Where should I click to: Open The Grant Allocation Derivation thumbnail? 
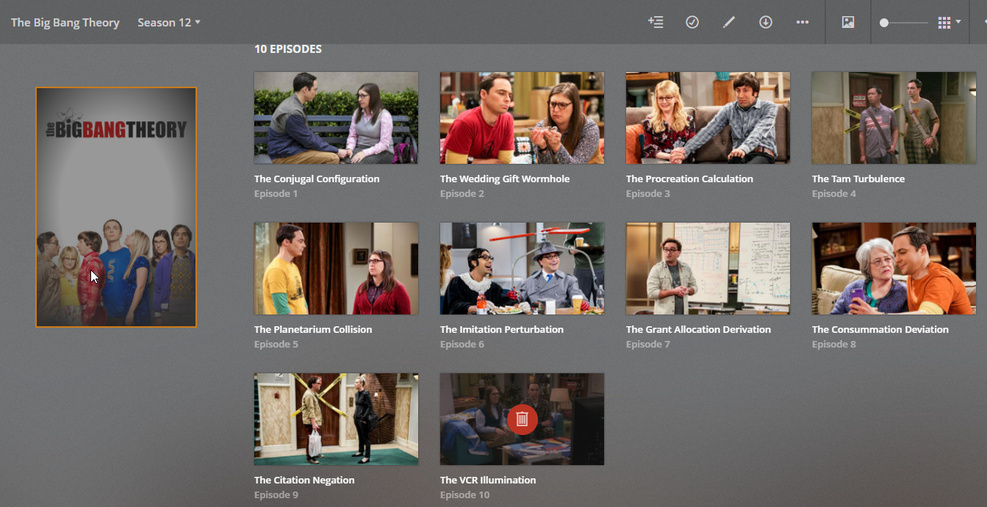click(x=708, y=268)
